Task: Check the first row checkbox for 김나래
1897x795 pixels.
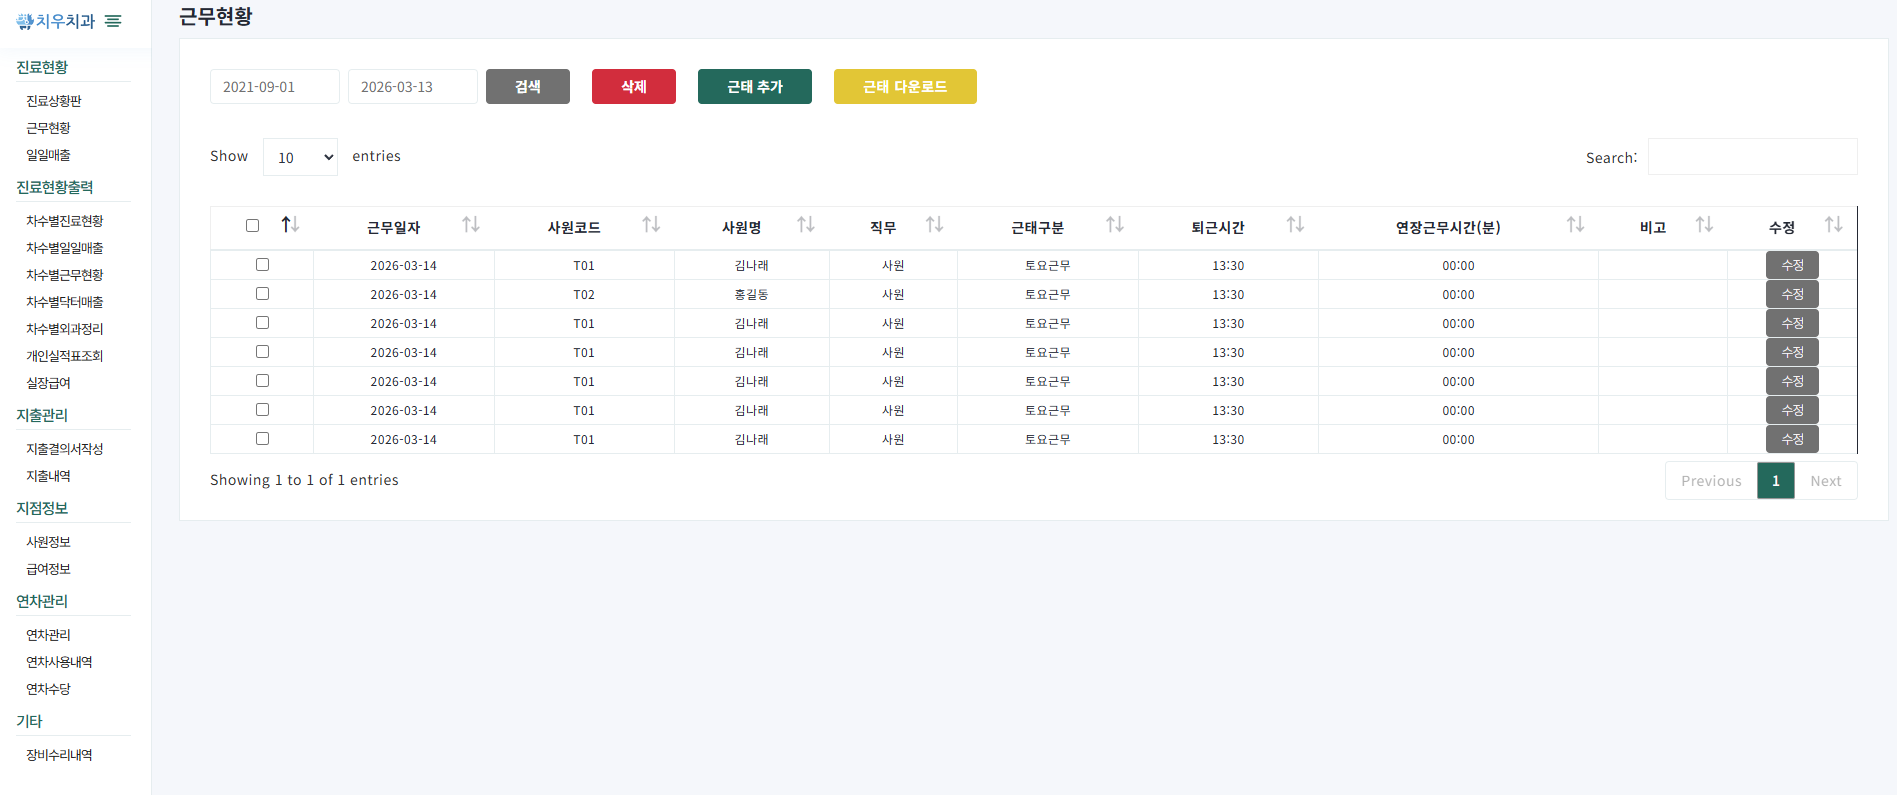Action: pyautogui.click(x=262, y=265)
